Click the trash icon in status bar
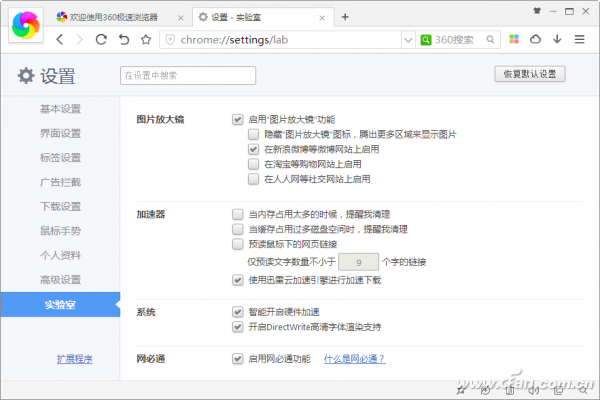Image resolution: width=600 pixels, height=400 pixels. (510, 390)
